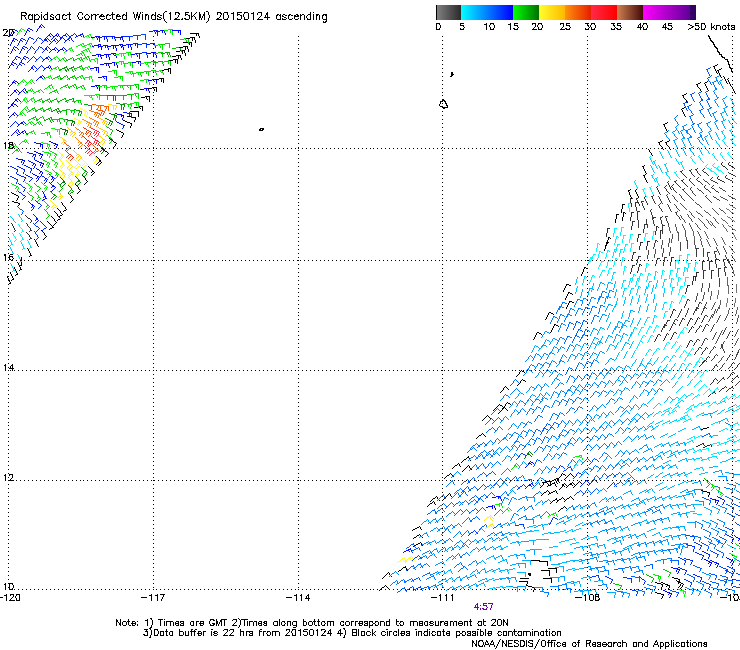Click the '10' legend scale label

point(489,27)
